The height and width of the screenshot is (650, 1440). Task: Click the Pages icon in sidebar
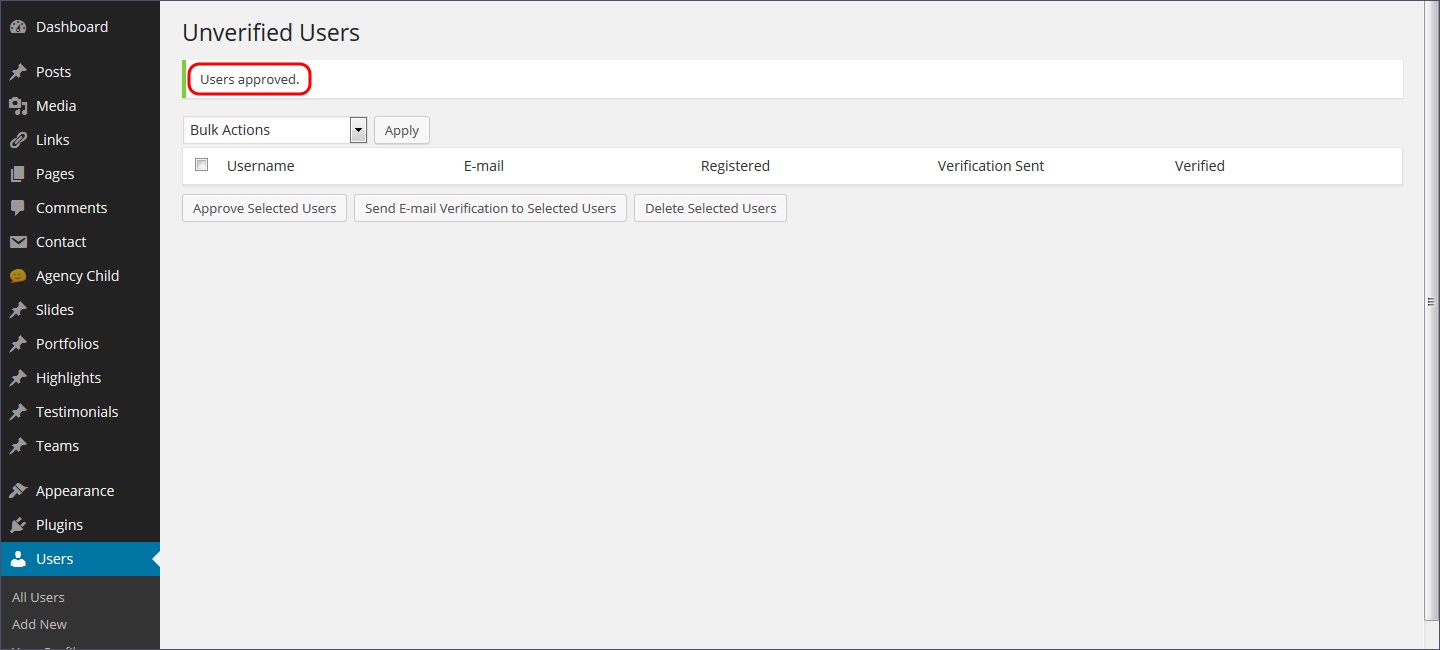18,174
